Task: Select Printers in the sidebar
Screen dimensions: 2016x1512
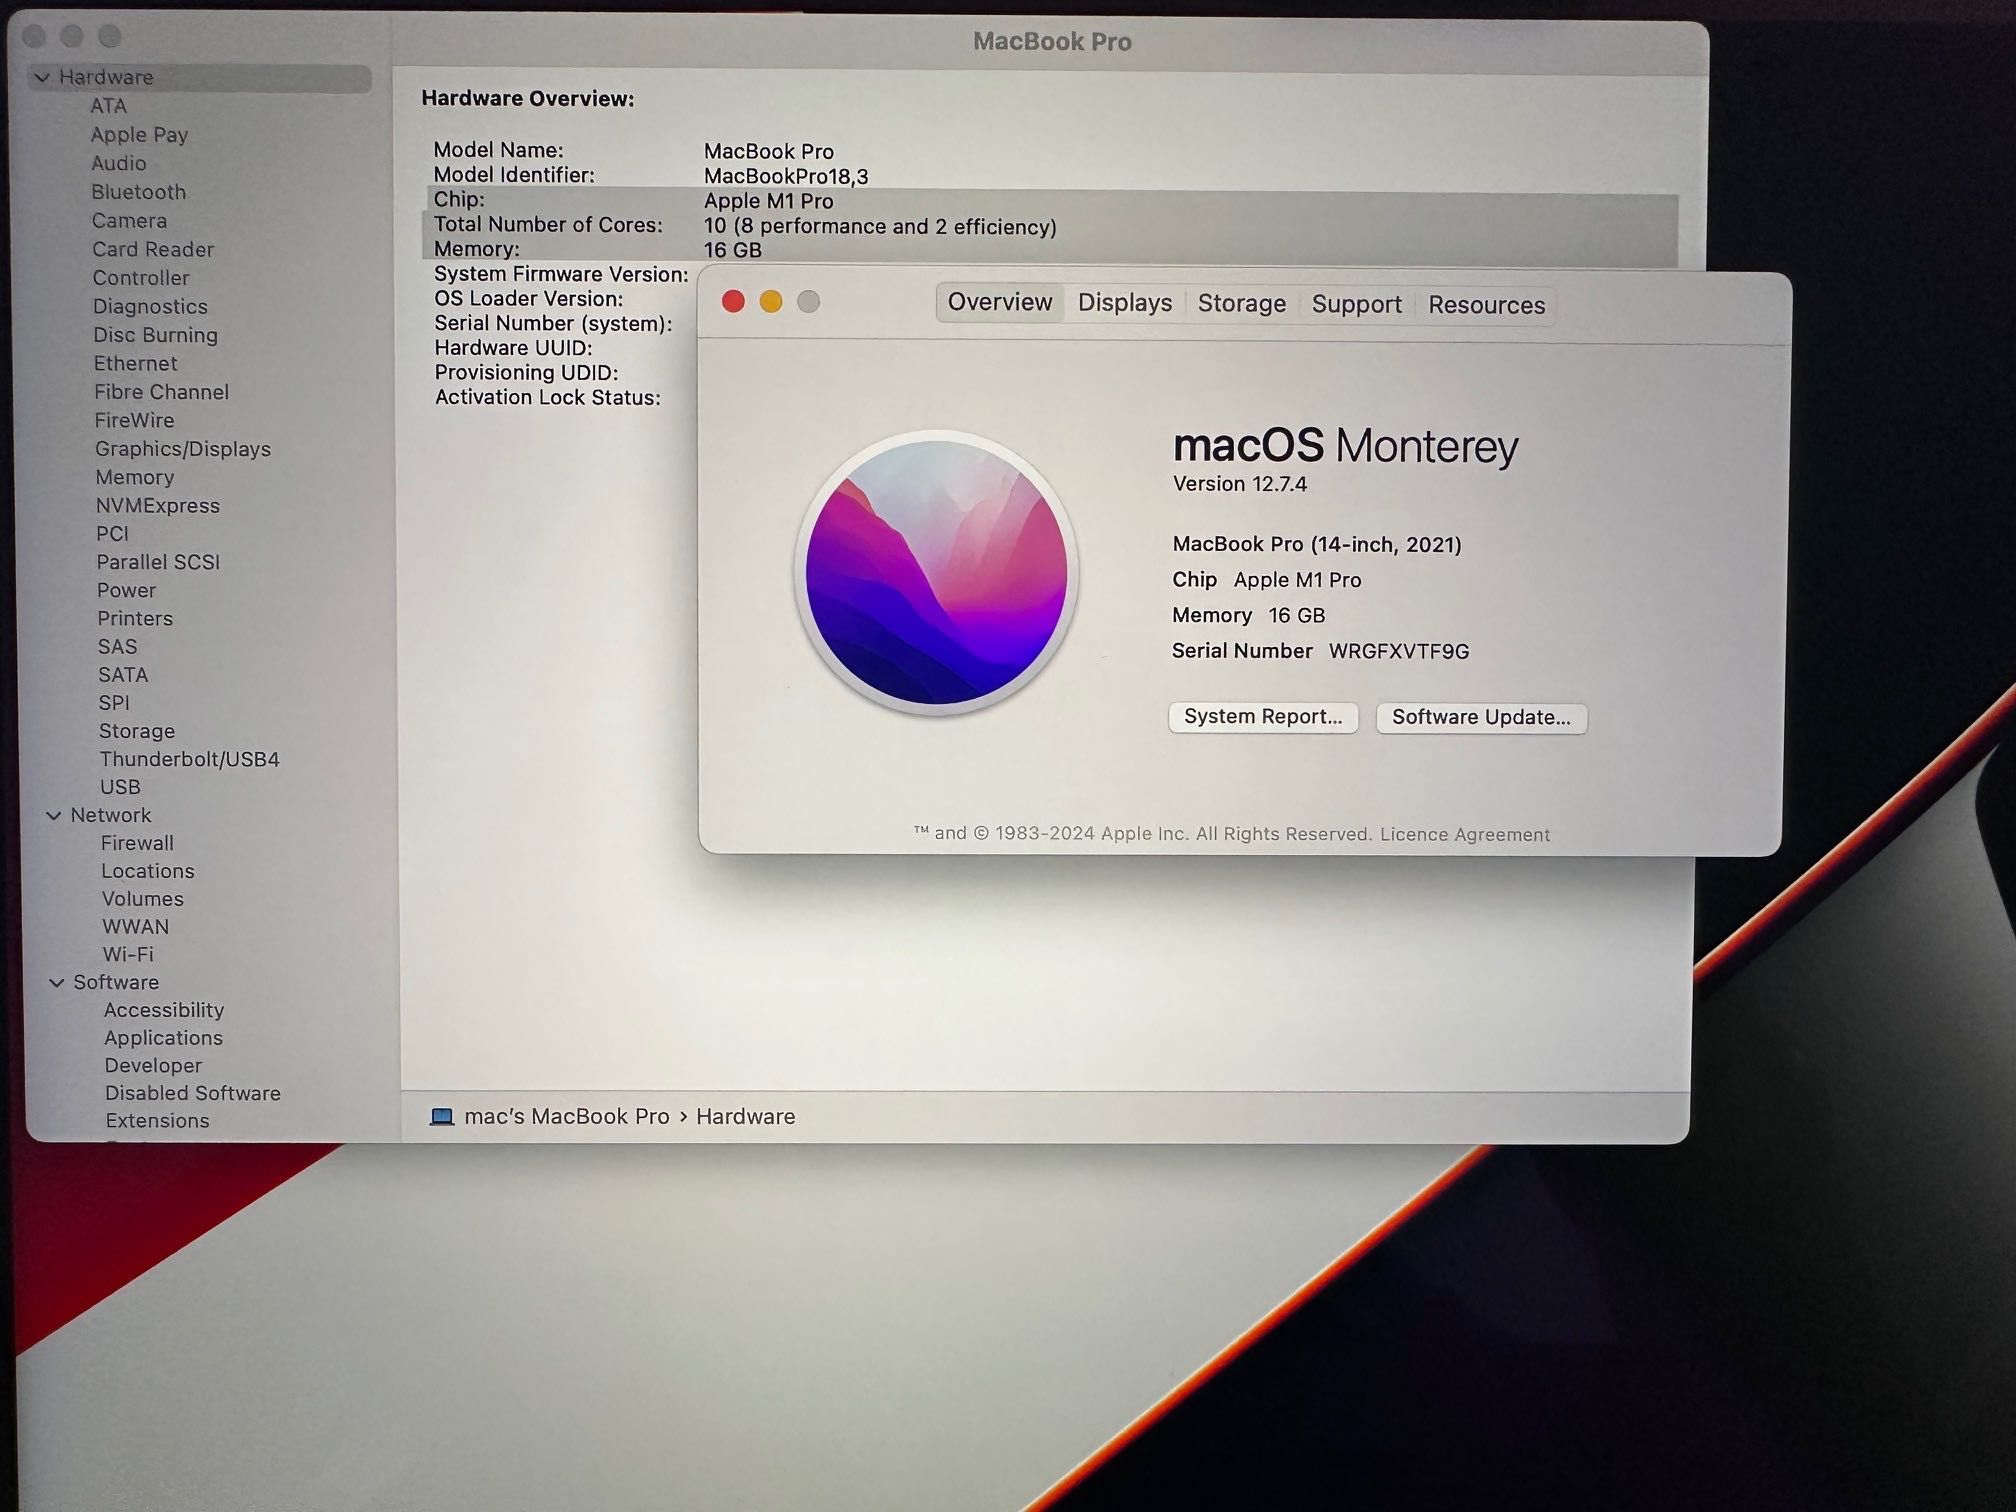Action: 135,619
